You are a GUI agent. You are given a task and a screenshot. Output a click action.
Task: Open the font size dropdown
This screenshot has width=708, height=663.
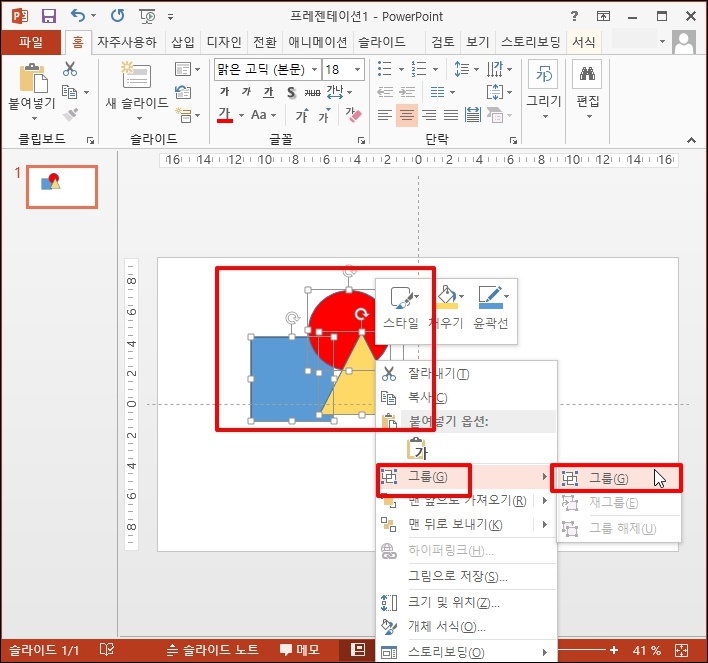coord(358,70)
